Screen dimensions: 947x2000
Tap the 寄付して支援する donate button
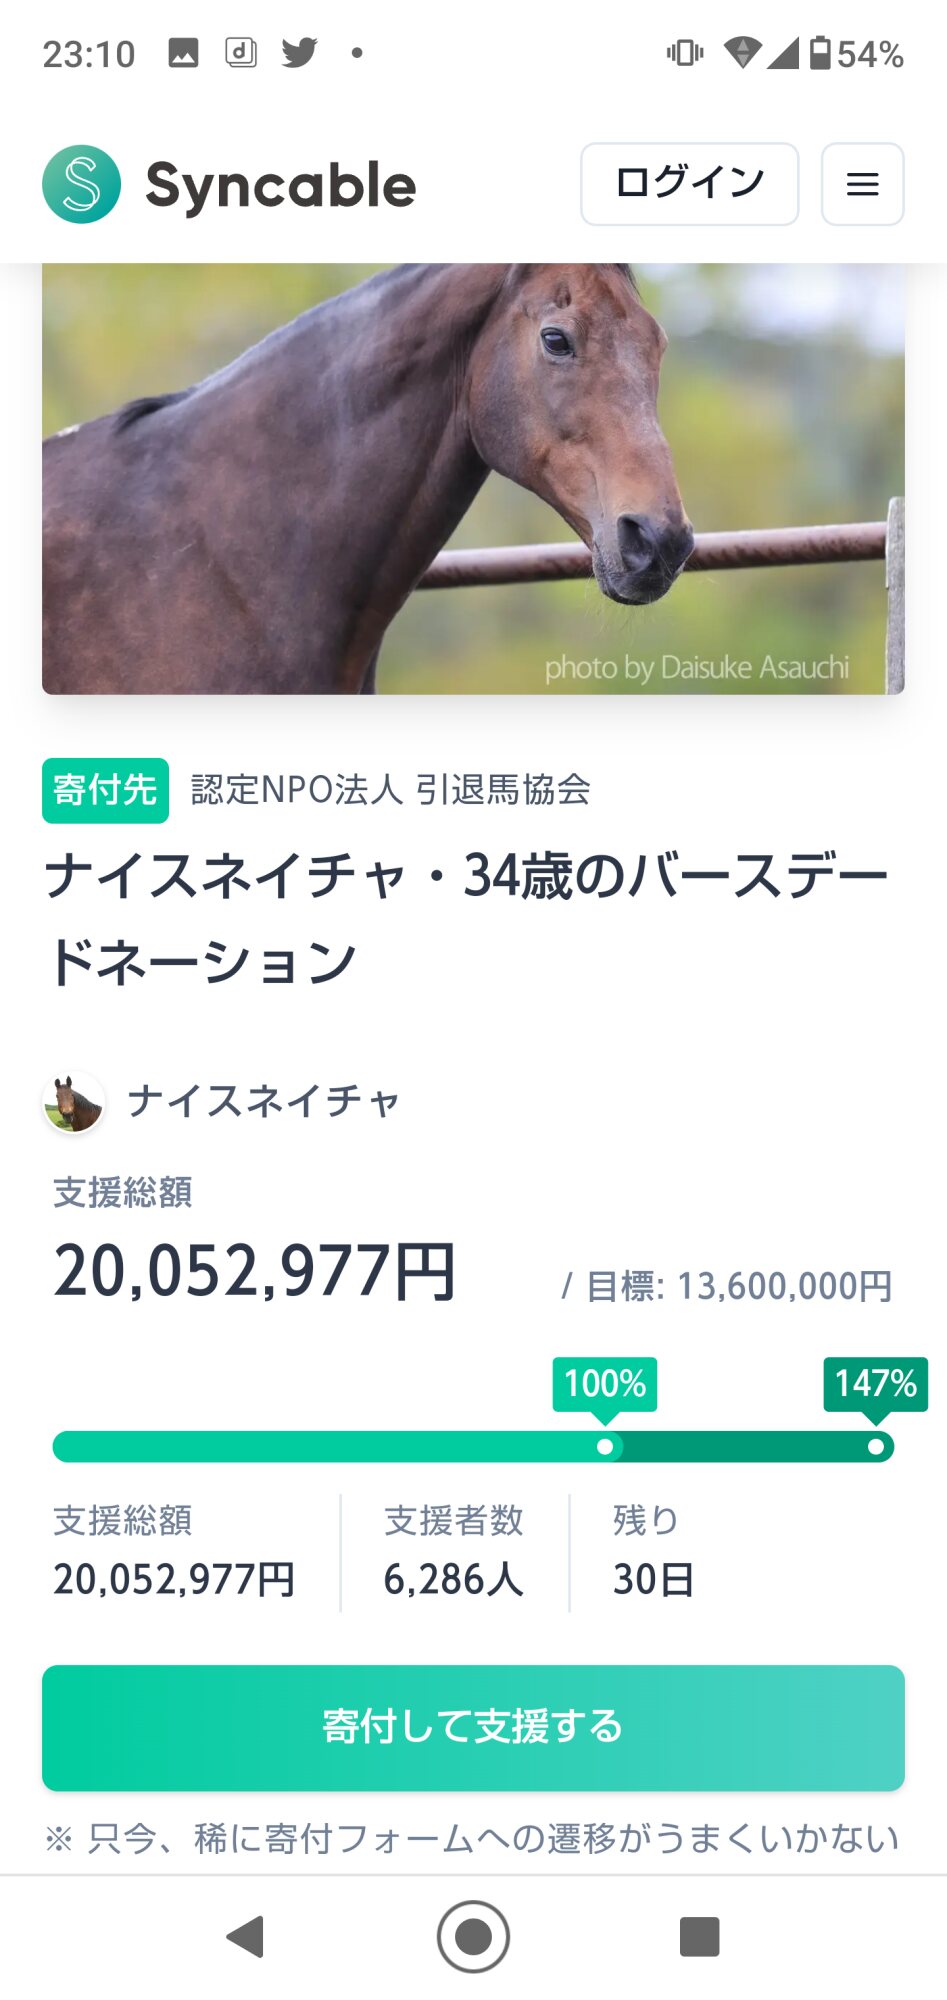tap(473, 1727)
